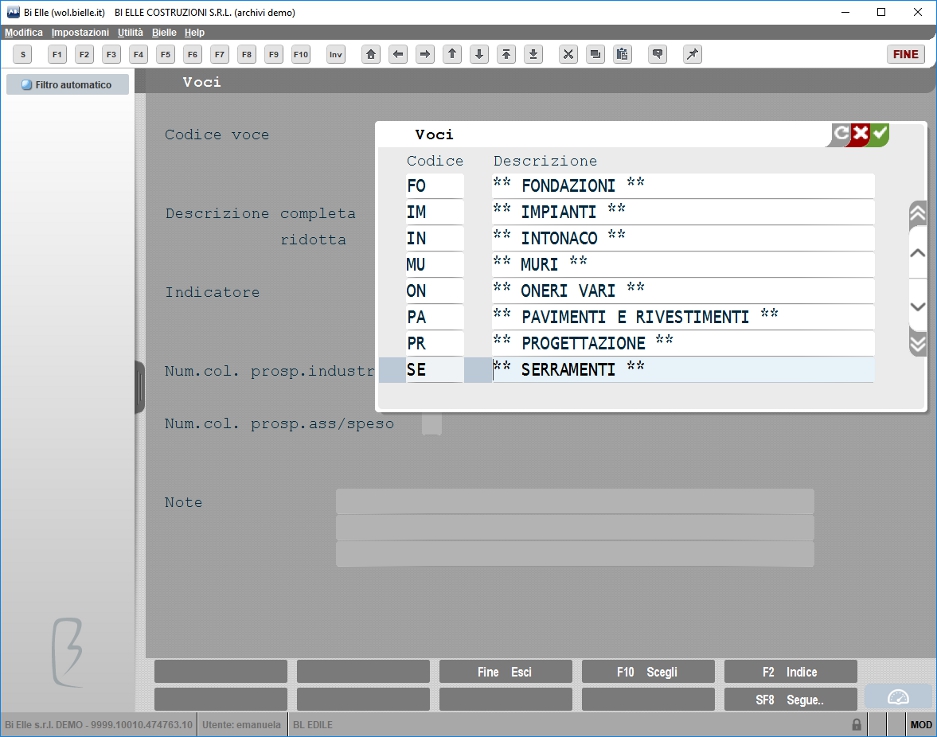Open the Impostazioni menu

[80, 32]
